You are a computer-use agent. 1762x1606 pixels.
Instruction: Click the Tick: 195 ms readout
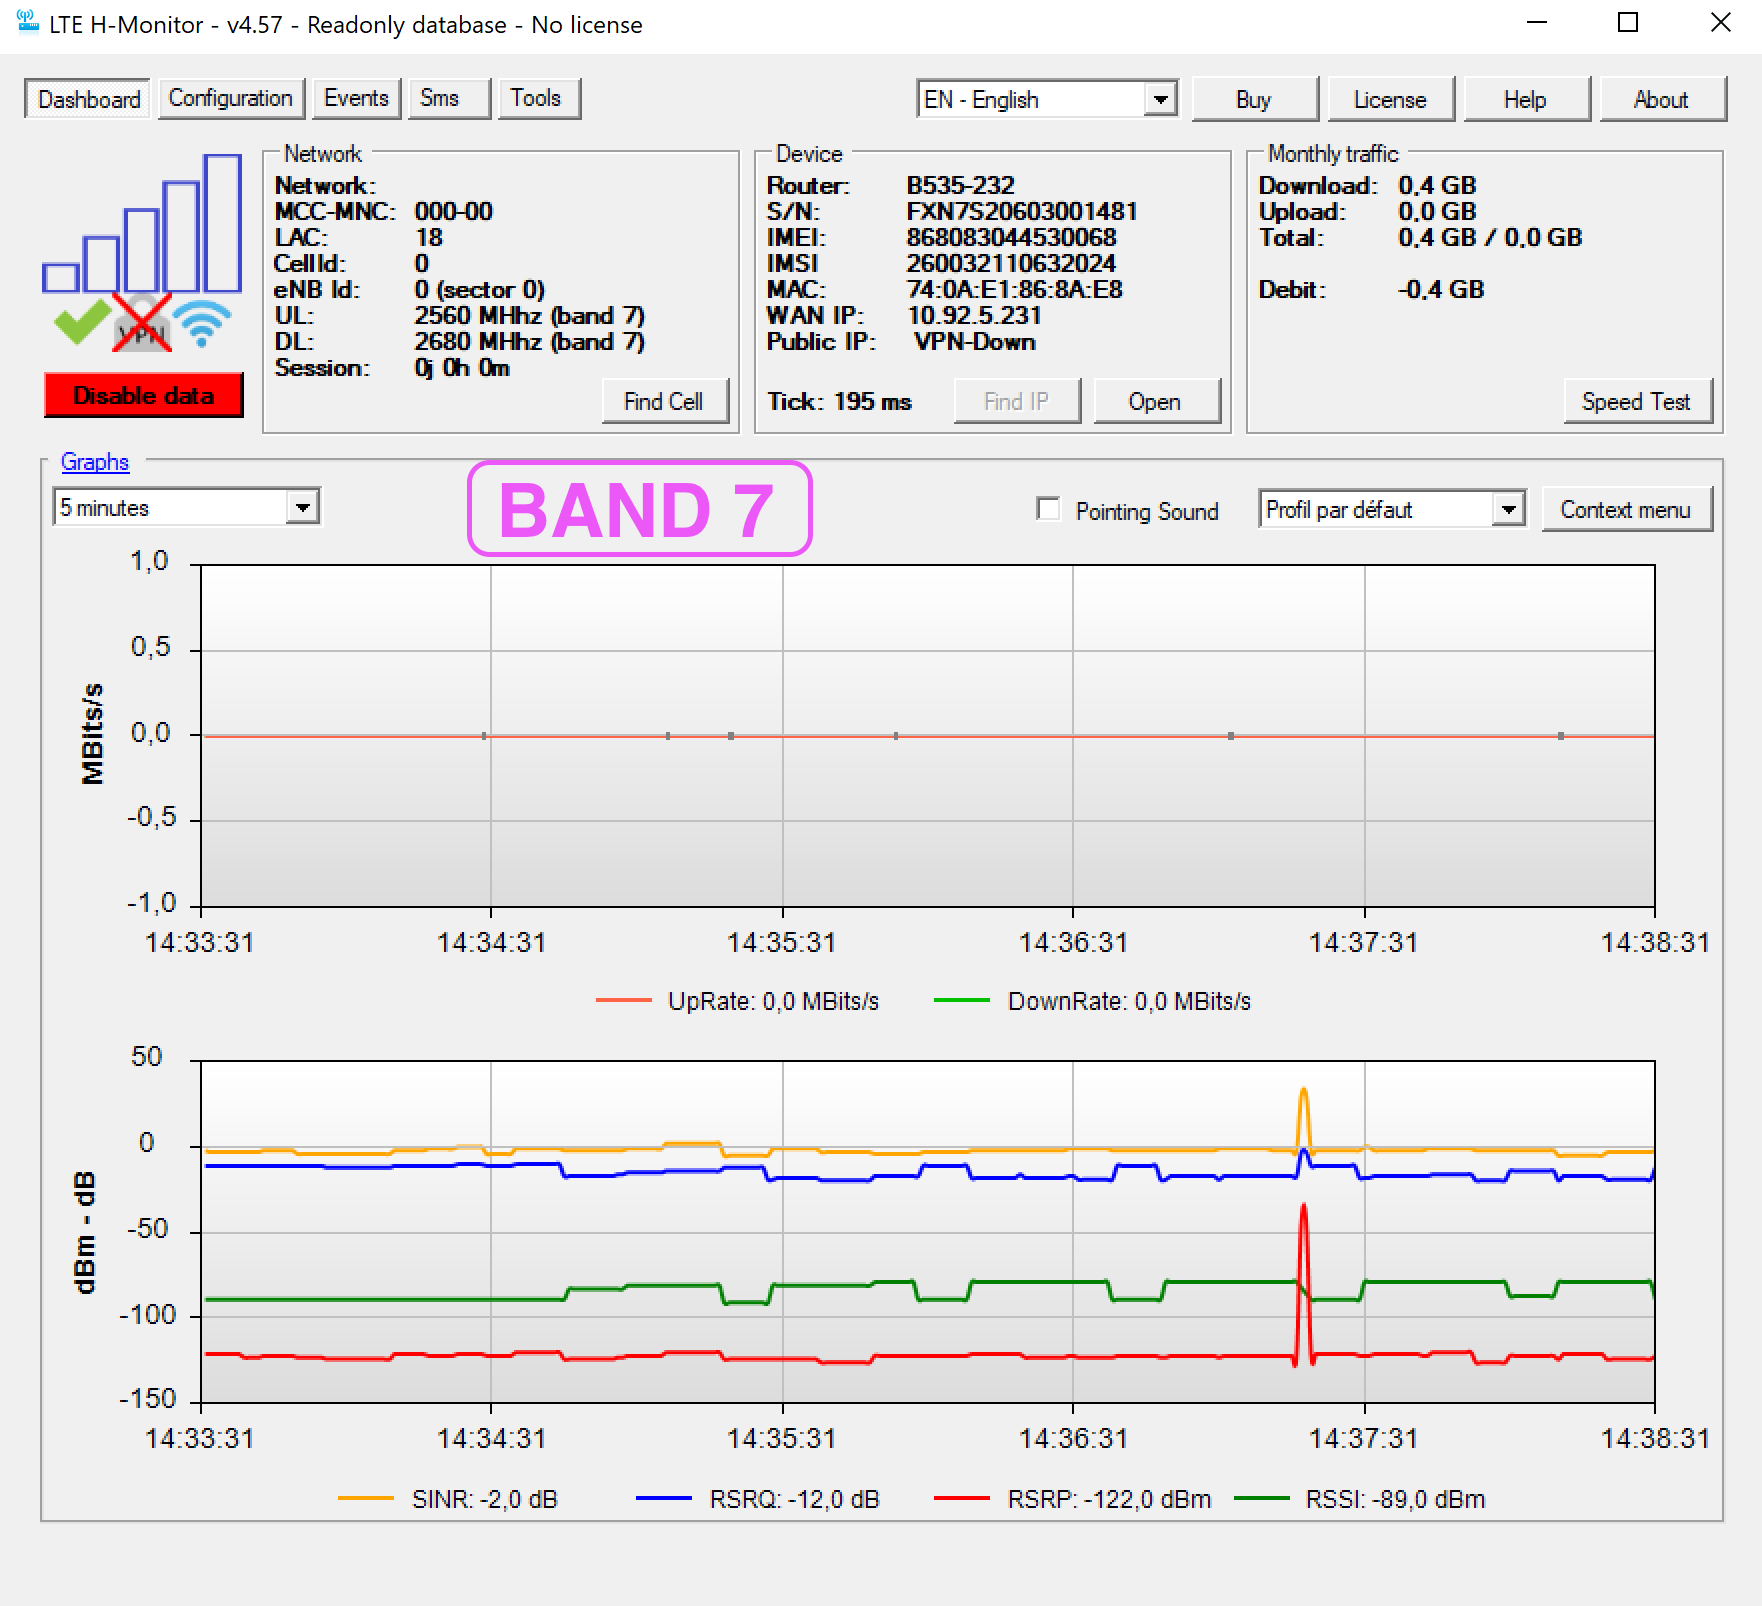pos(839,401)
